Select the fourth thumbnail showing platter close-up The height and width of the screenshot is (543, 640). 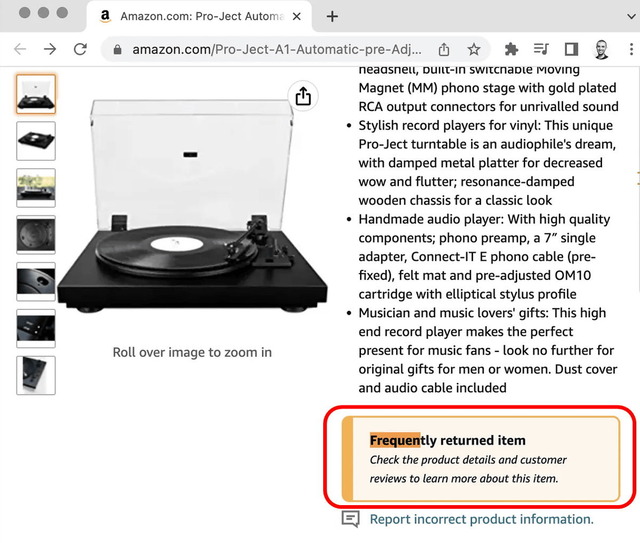36,235
